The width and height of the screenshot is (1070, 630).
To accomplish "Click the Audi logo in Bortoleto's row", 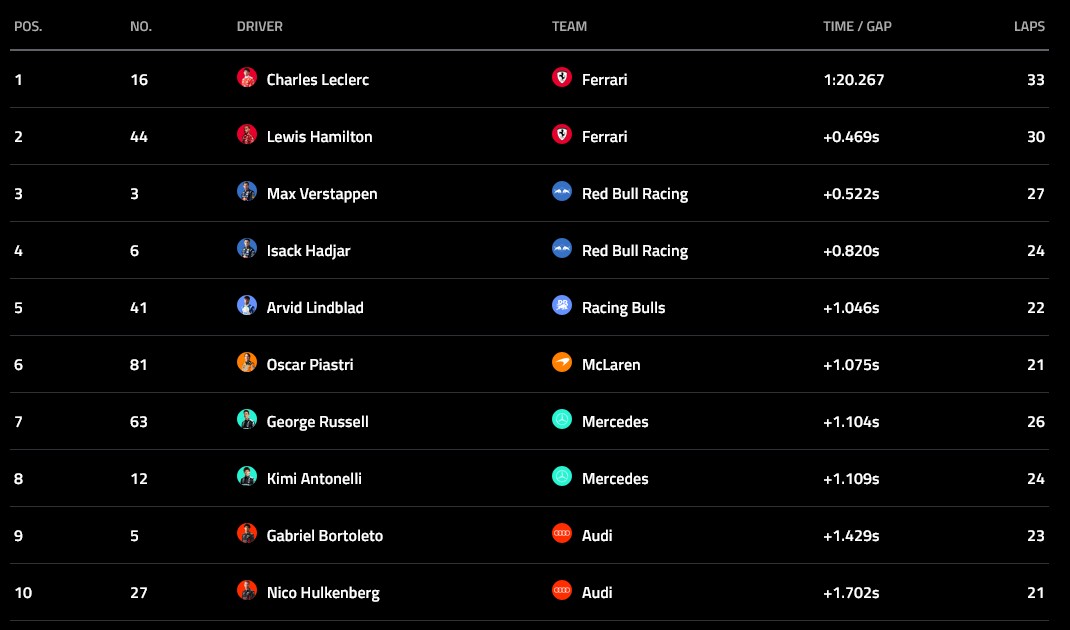I will pos(562,534).
